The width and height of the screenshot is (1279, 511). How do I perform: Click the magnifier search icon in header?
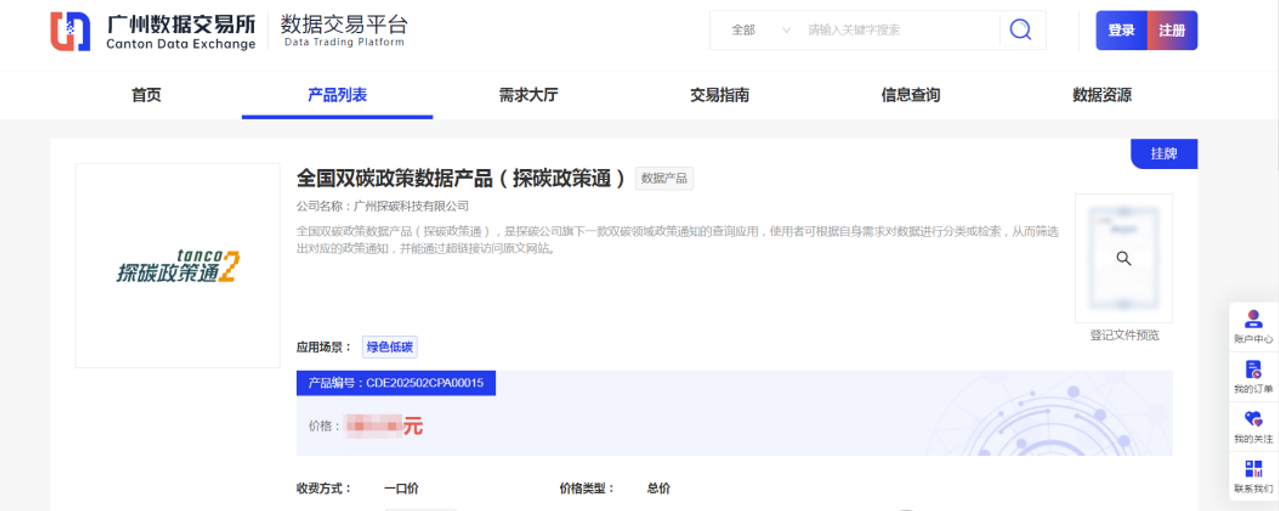pos(1020,30)
